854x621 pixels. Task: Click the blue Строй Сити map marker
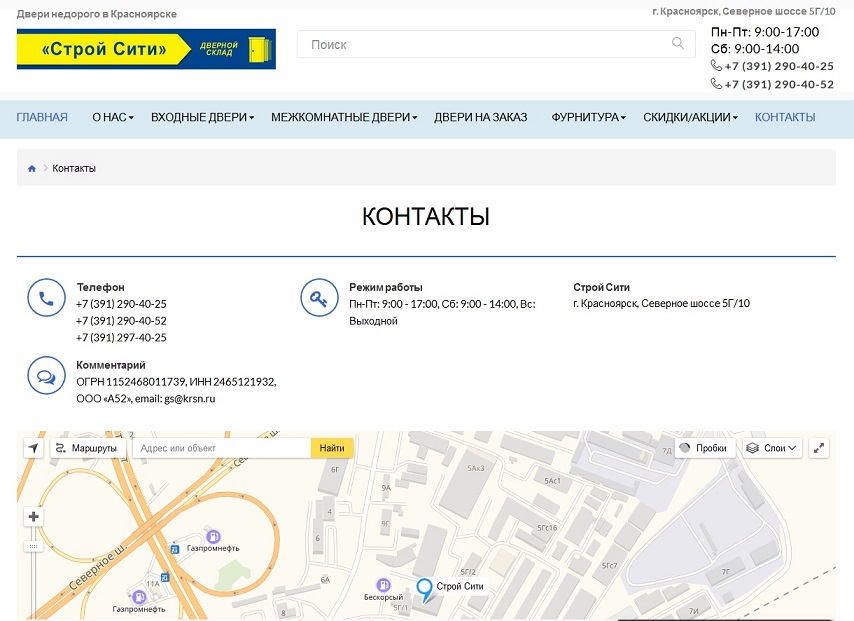(x=424, y=589)
